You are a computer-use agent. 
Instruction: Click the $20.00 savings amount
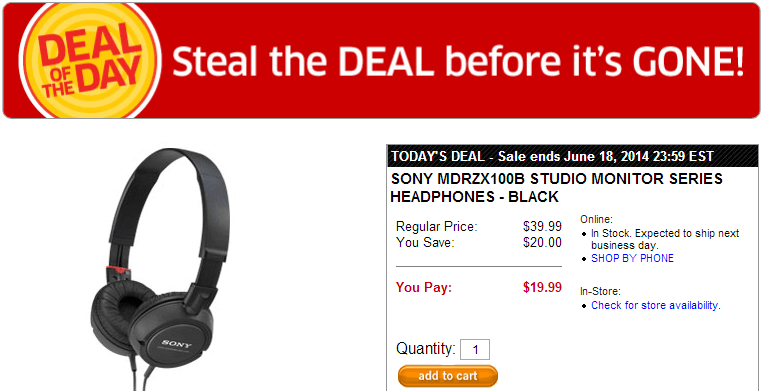(x=542, y=242)
